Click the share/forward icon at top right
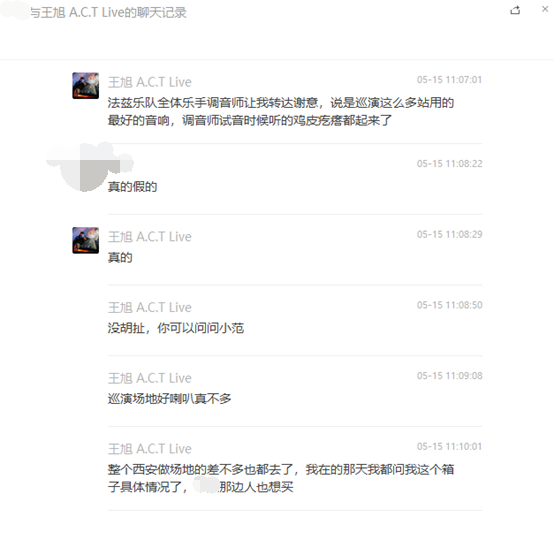The image size is (554, 555). click(x=515, y=10)
